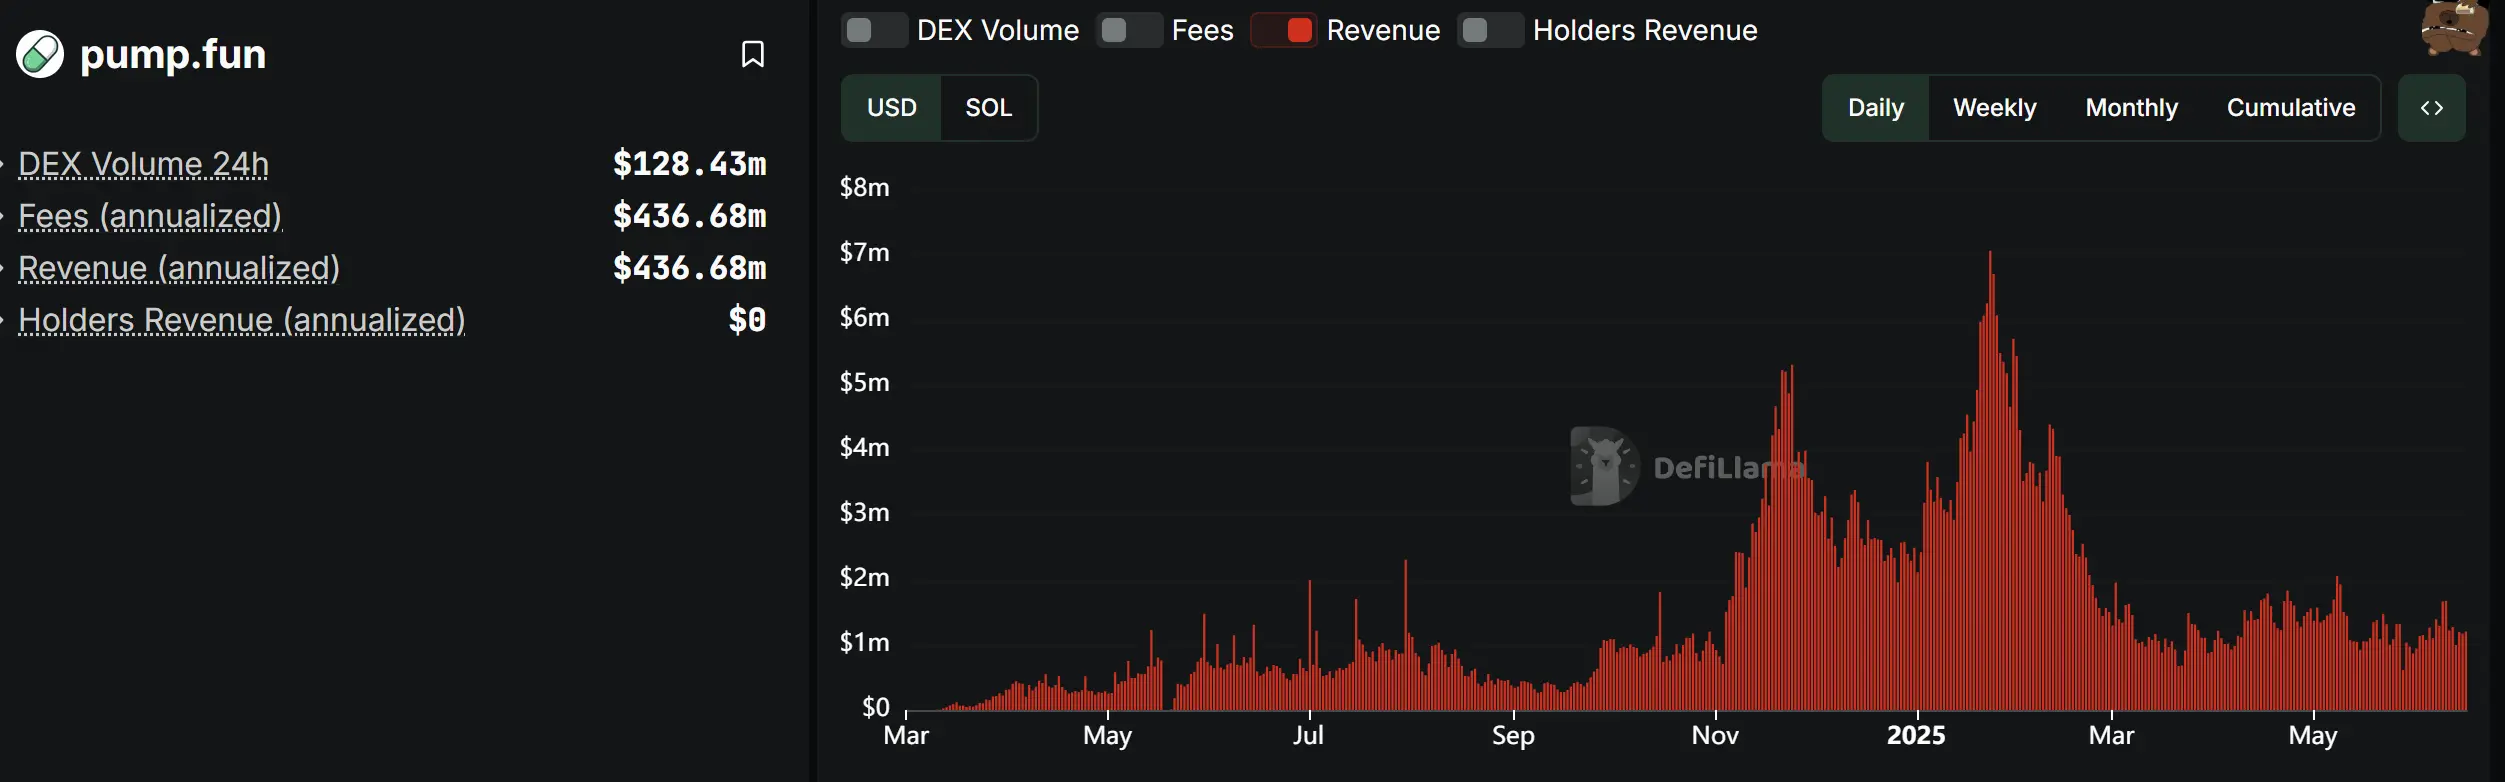
Task: Click the DefiLlama watermark logo
Action: (1605, 467)
